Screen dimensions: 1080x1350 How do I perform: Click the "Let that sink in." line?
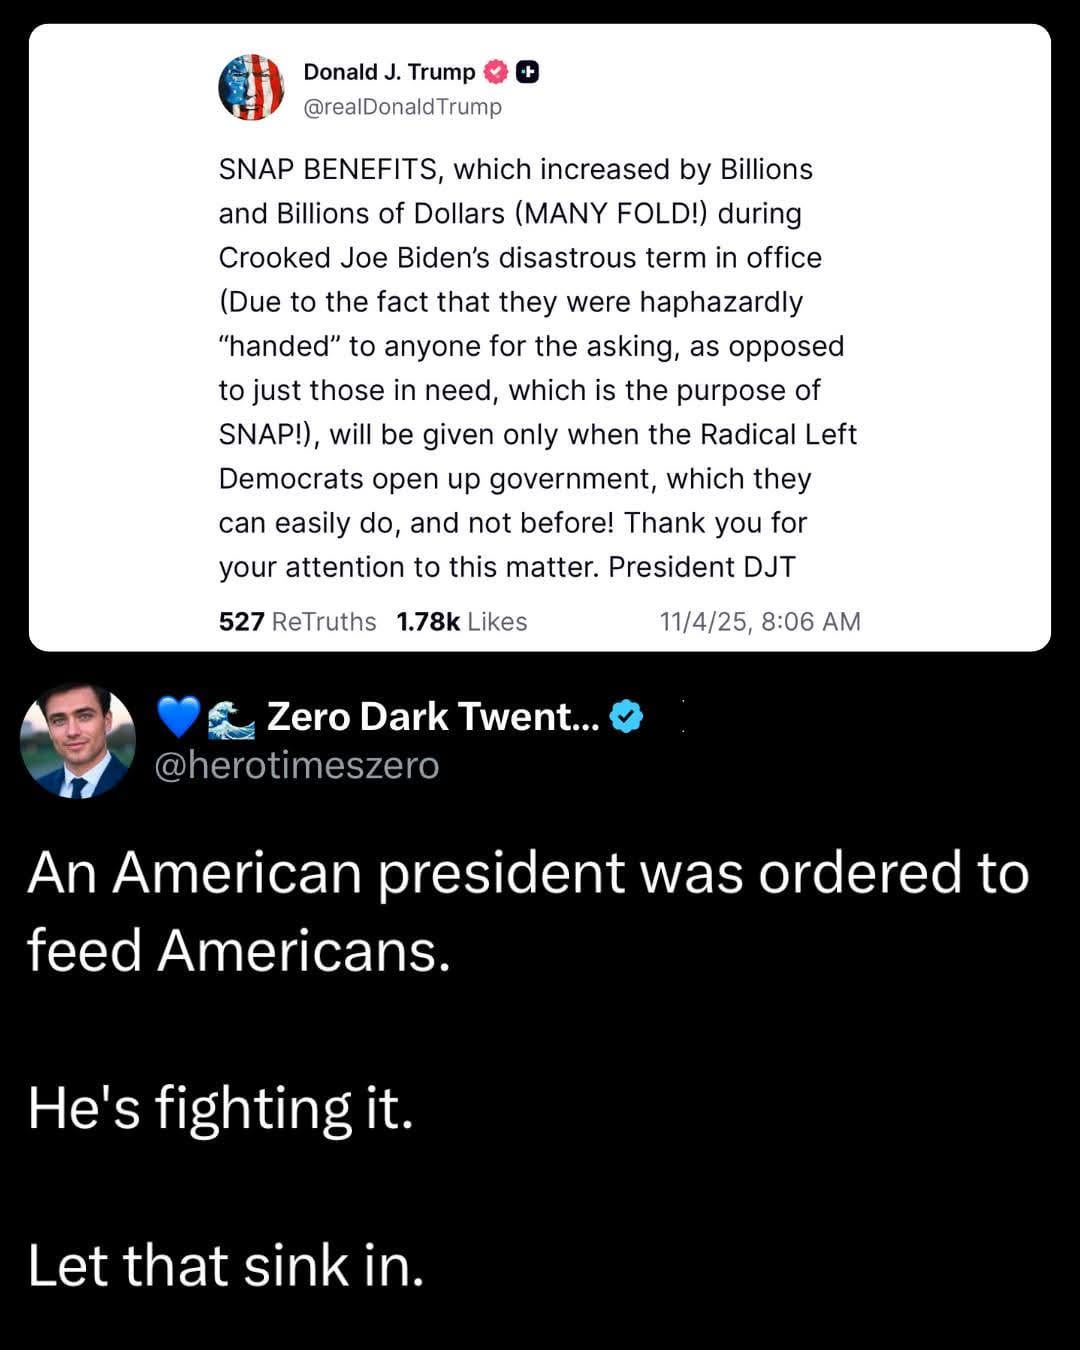click(226, 1265)
